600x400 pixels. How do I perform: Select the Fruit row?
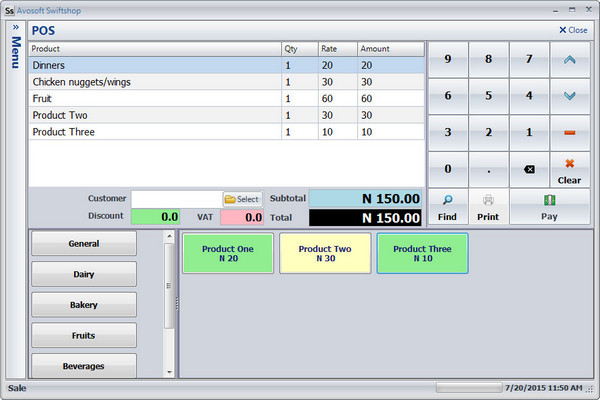227,98
